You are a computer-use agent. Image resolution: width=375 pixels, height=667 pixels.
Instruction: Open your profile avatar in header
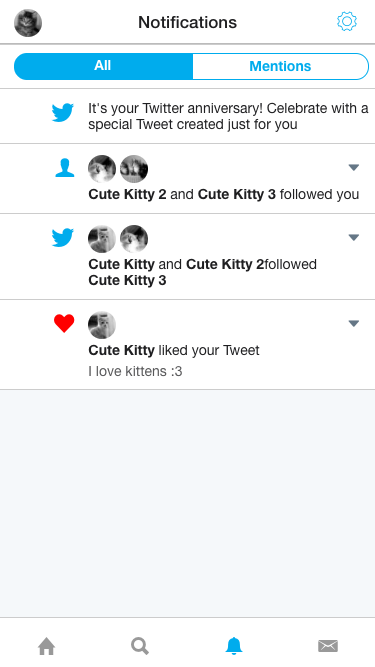click(28, 23)
